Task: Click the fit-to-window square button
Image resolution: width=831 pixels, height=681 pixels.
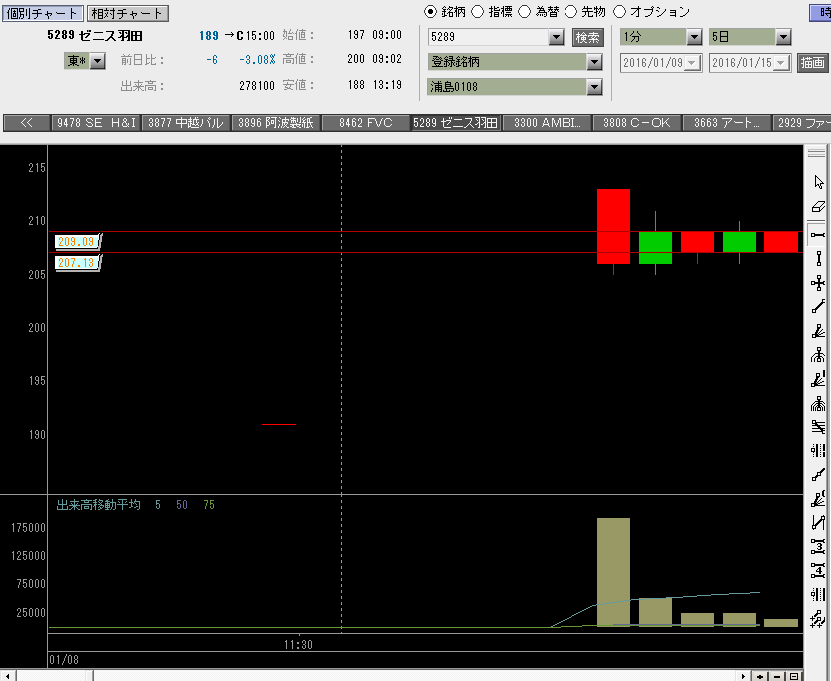Action: (794, 676)
